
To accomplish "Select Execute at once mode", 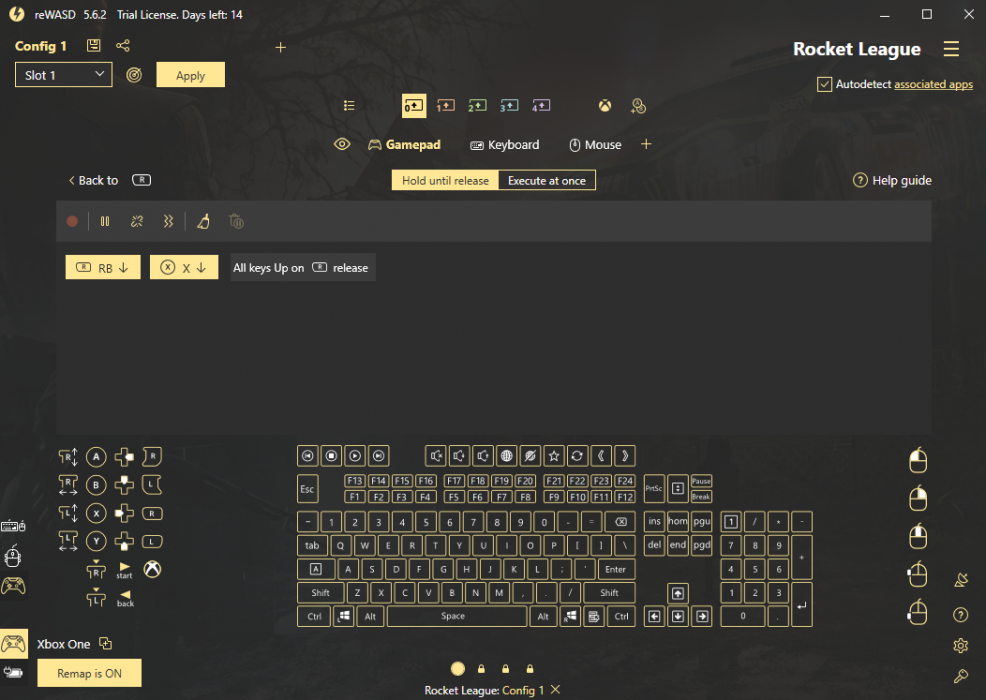I will (546, 181).
